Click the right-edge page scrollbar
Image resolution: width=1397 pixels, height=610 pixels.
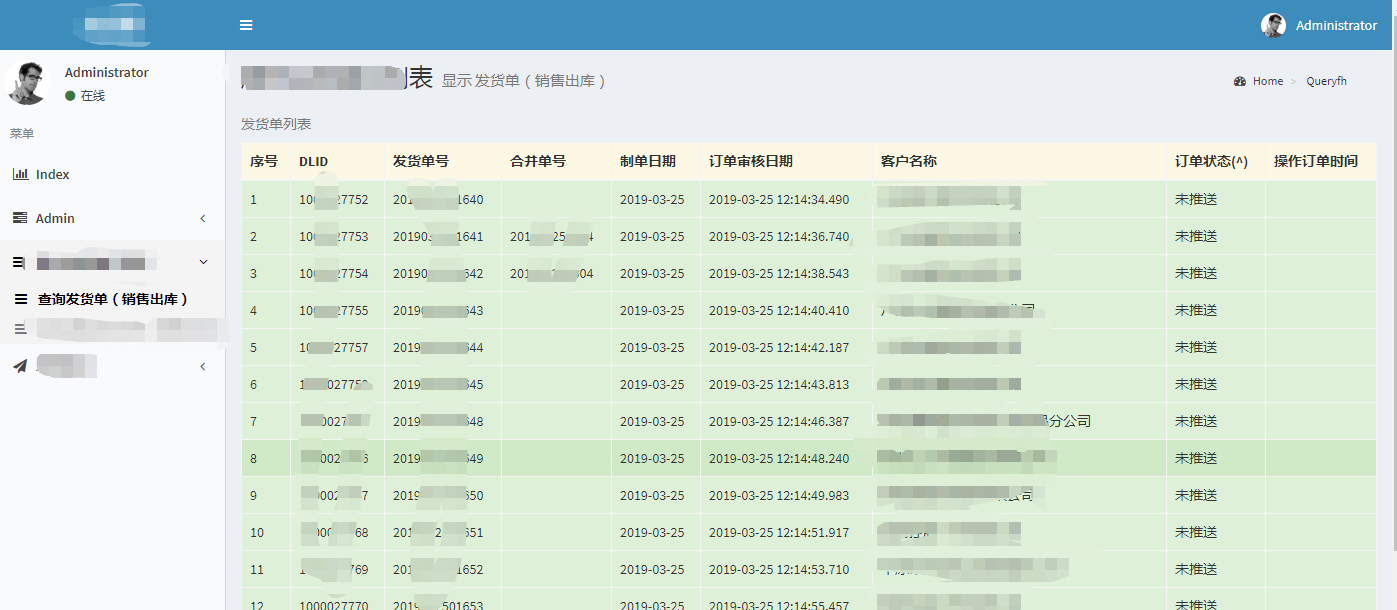point(1393,300)
